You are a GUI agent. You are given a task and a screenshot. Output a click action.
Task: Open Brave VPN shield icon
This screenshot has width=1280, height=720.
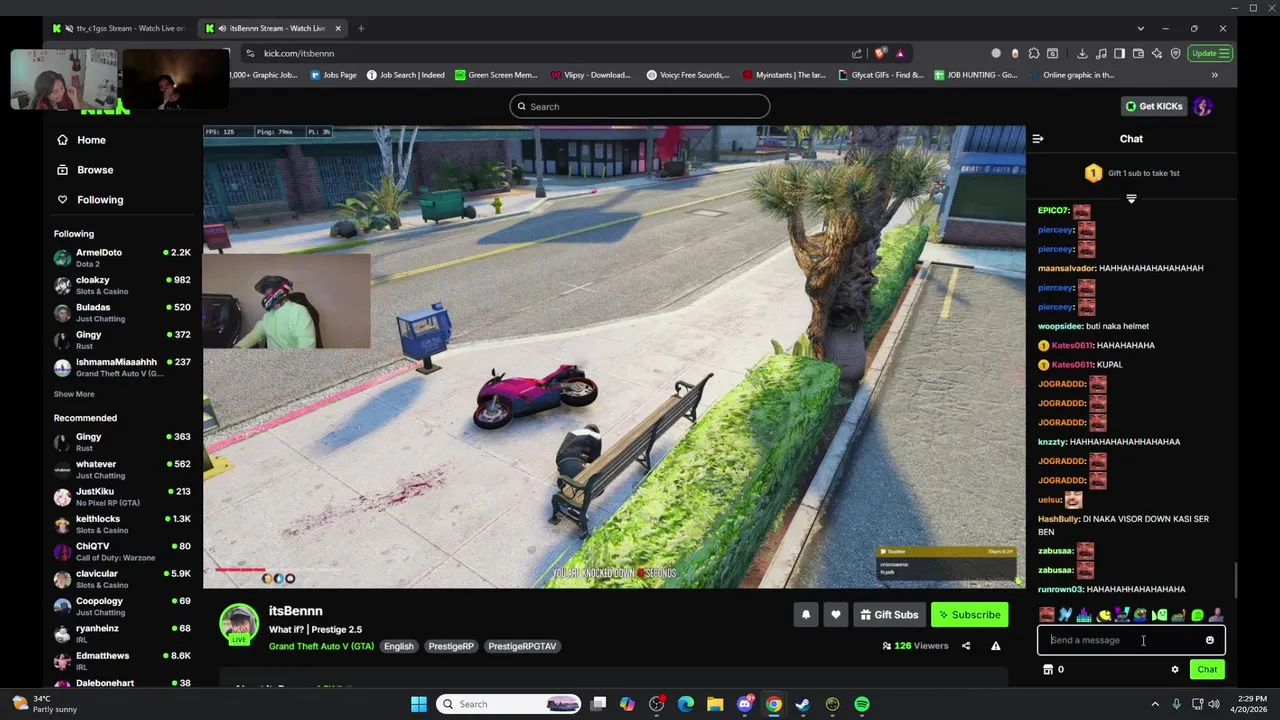pyautogui.click(x=1176, y=53)
